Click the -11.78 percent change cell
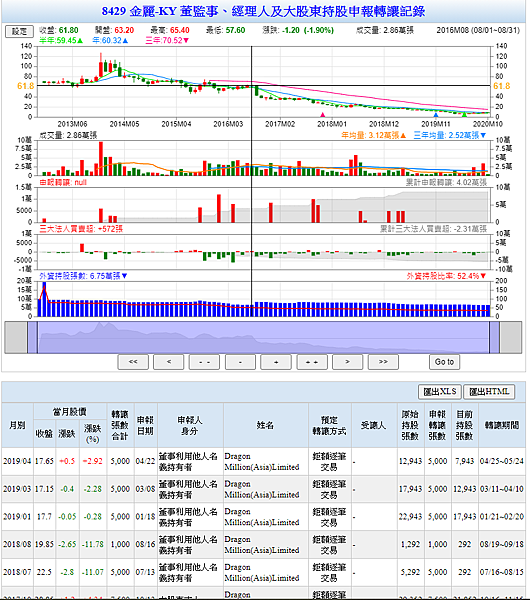The image size is (530, 600). click(x=93, y=544)
